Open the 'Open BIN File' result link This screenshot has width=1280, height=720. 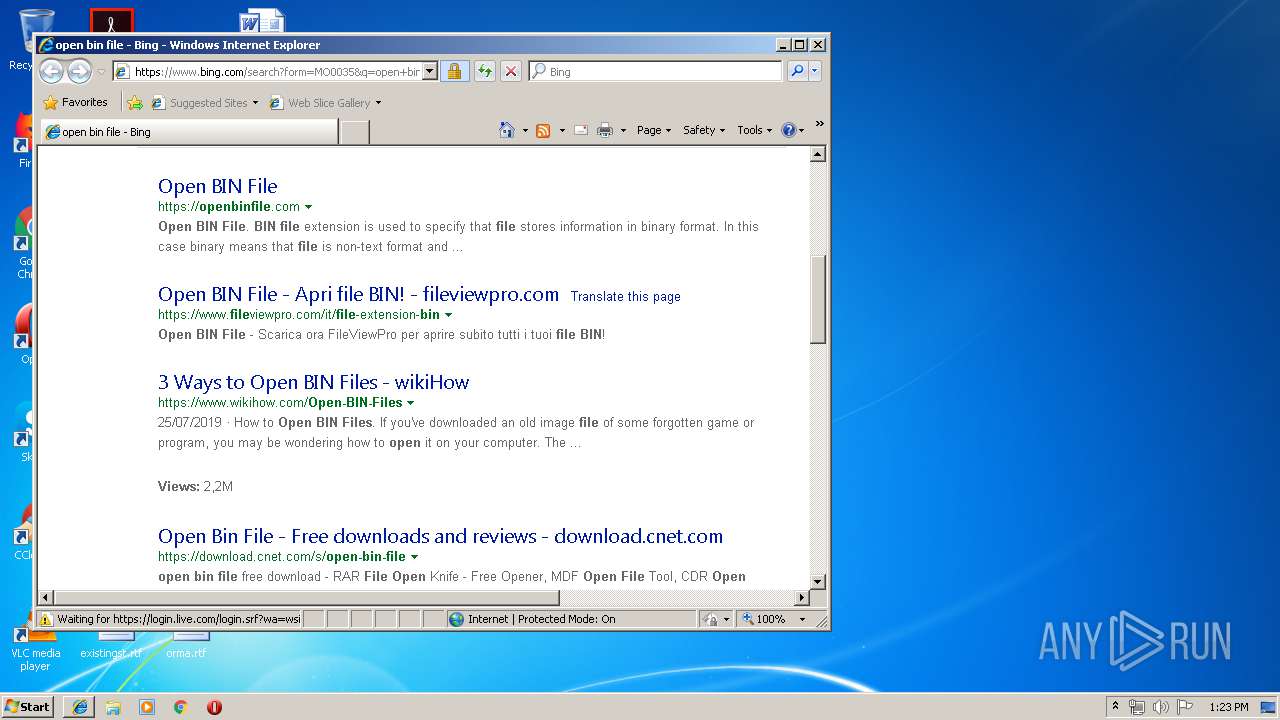218,186
